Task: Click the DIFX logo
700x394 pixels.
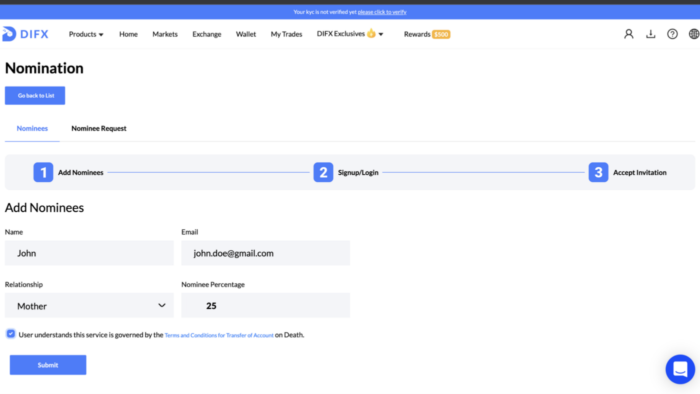Action: pos(25,34)
